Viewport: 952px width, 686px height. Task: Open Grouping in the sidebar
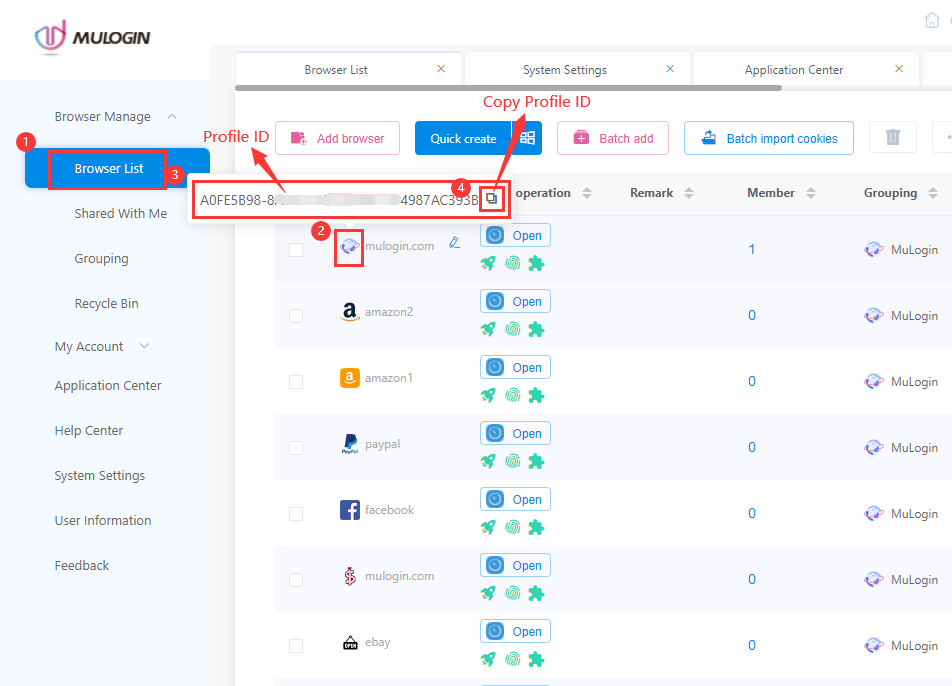(101, 259)
